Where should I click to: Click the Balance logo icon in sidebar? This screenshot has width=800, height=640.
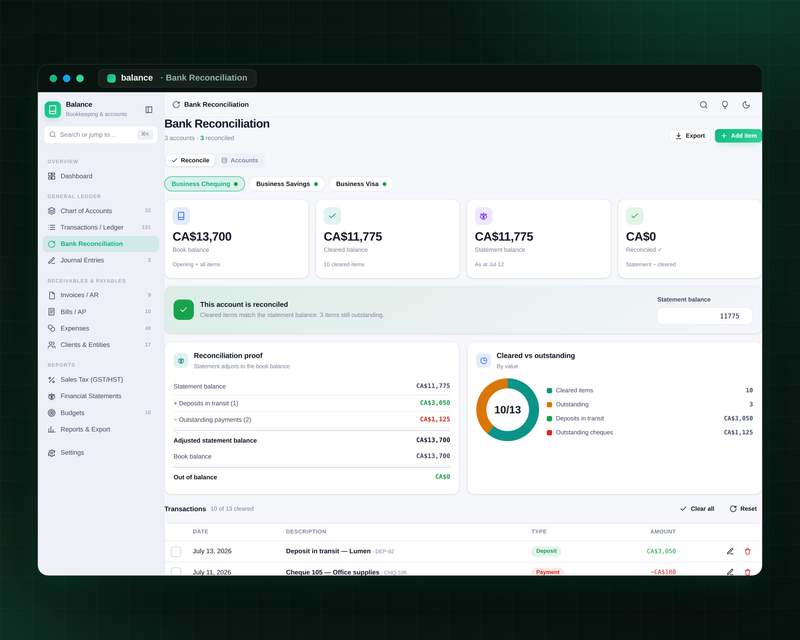click(53, 109)
